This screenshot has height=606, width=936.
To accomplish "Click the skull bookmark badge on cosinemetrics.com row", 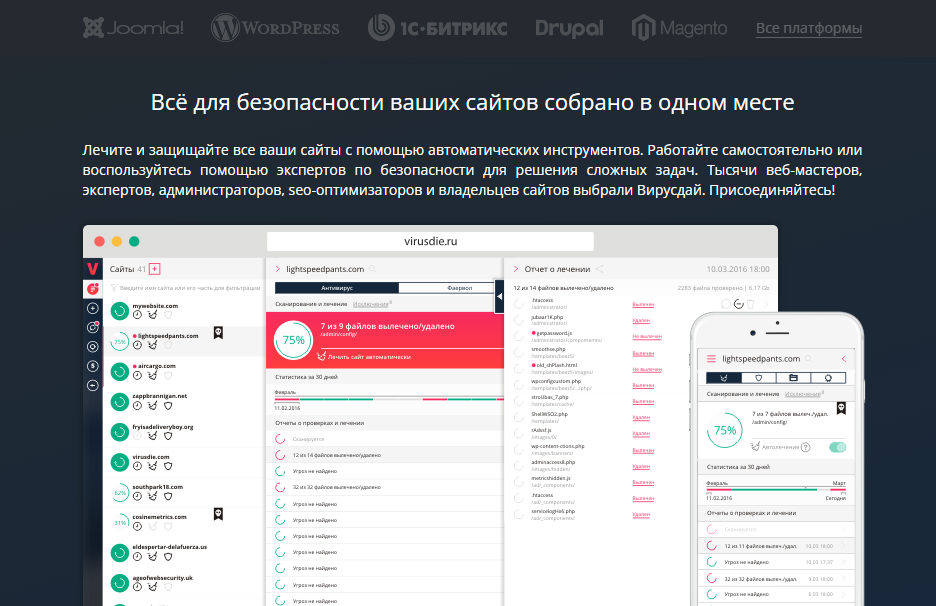I will (218, 514).
